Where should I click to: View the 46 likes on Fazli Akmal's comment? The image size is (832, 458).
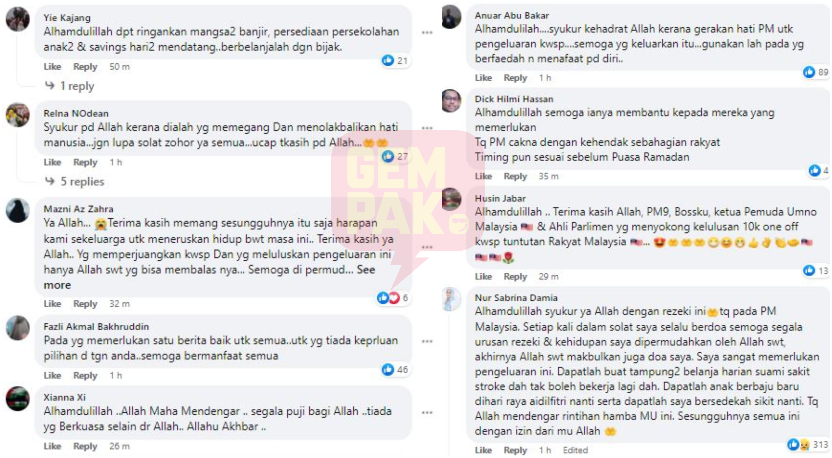point(395,369)
